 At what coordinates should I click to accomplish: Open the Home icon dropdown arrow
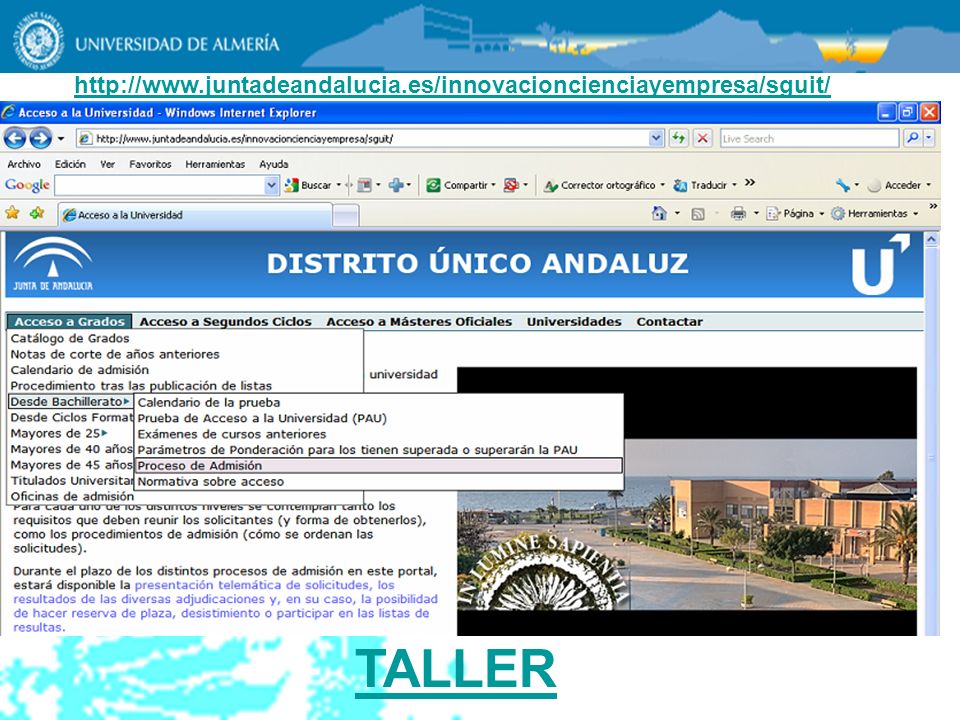(x=677, y=214)
